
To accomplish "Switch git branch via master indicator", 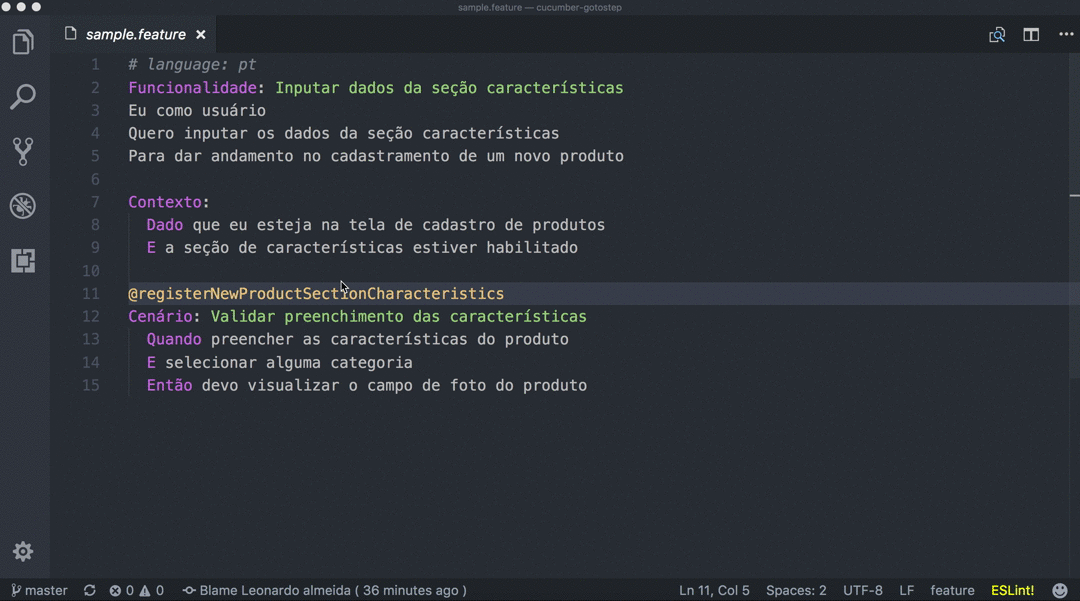I will tap(38, 590).
